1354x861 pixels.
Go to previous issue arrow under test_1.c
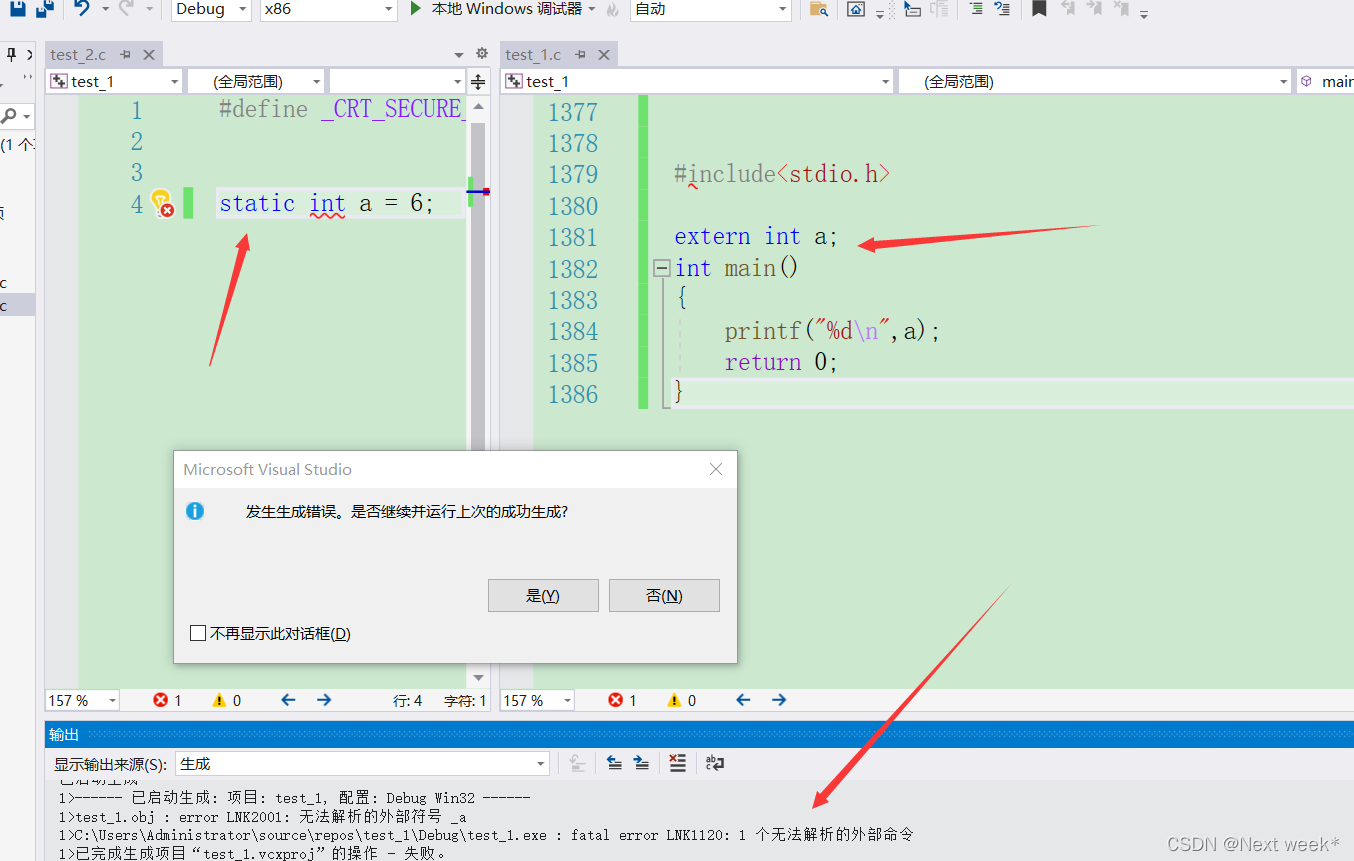coord(743,700)
